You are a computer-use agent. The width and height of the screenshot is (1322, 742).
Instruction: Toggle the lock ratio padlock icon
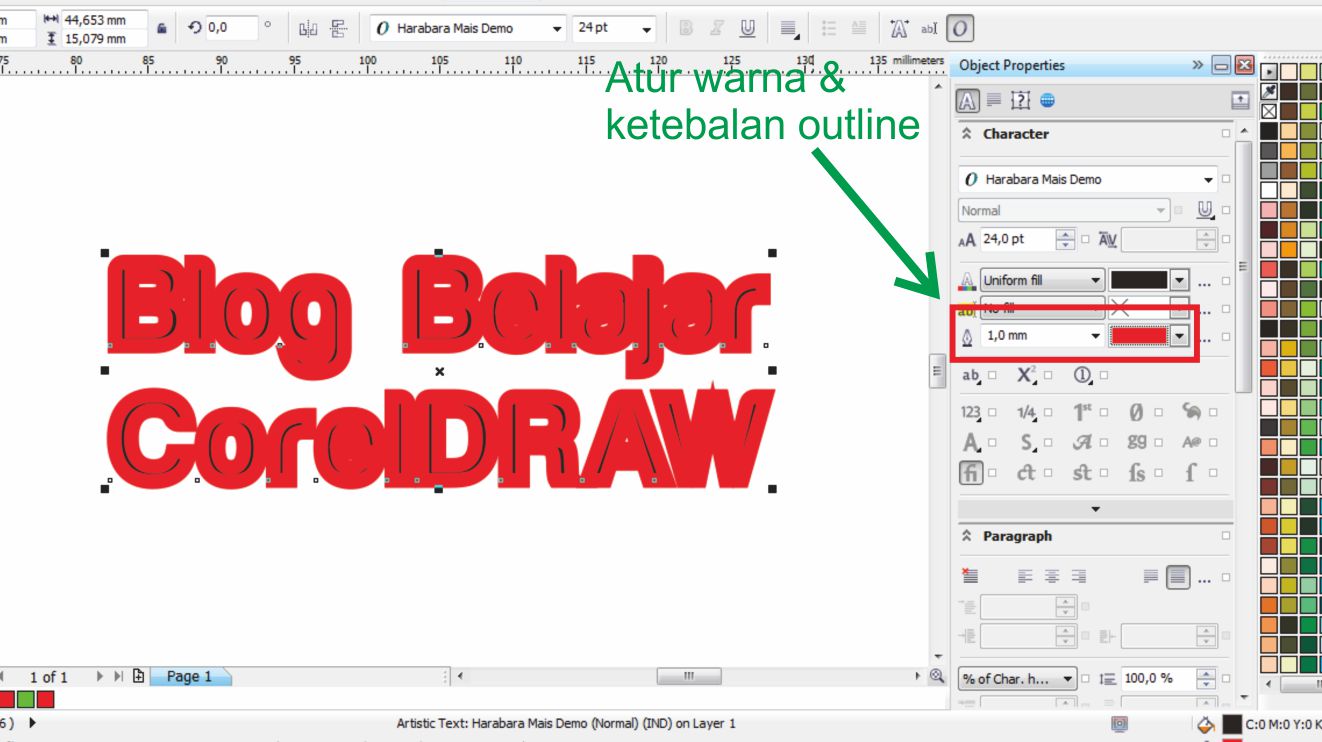(x=162, y=30)
